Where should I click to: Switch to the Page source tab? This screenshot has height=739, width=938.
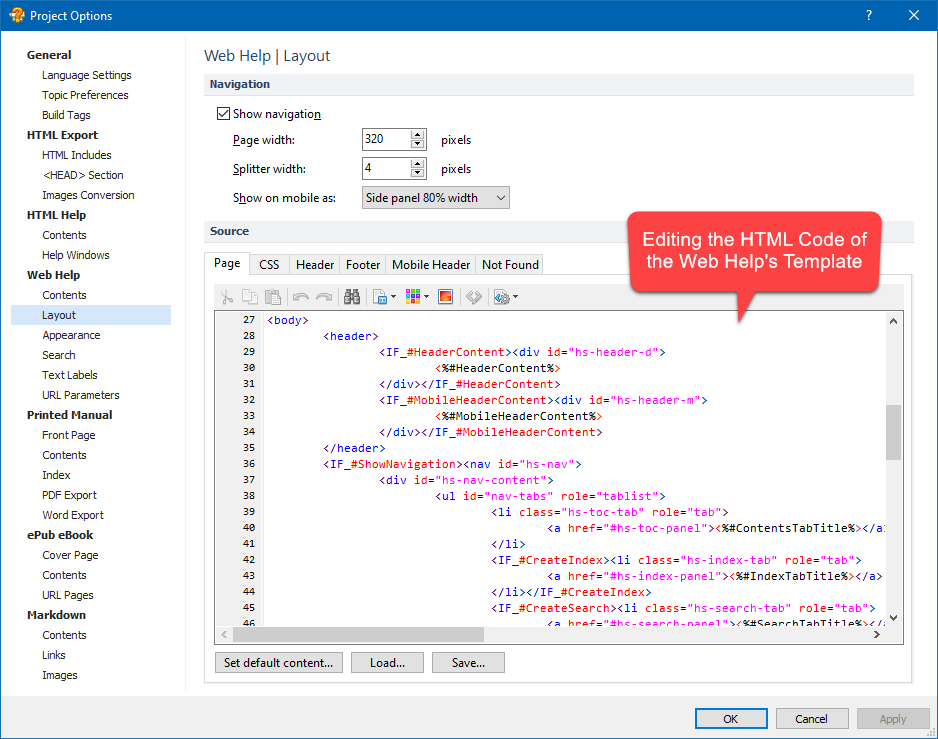point(227,263)
